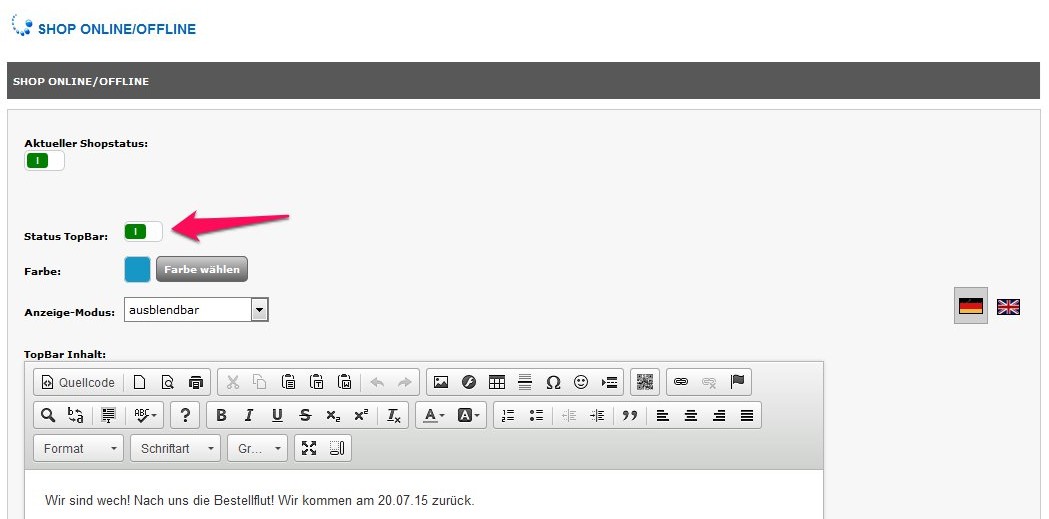Image resolution: width=1049 pixels, height=519 pixels.
Task: Maximize the editor with the fullscreen icon
Action: (x=309, y=448)
